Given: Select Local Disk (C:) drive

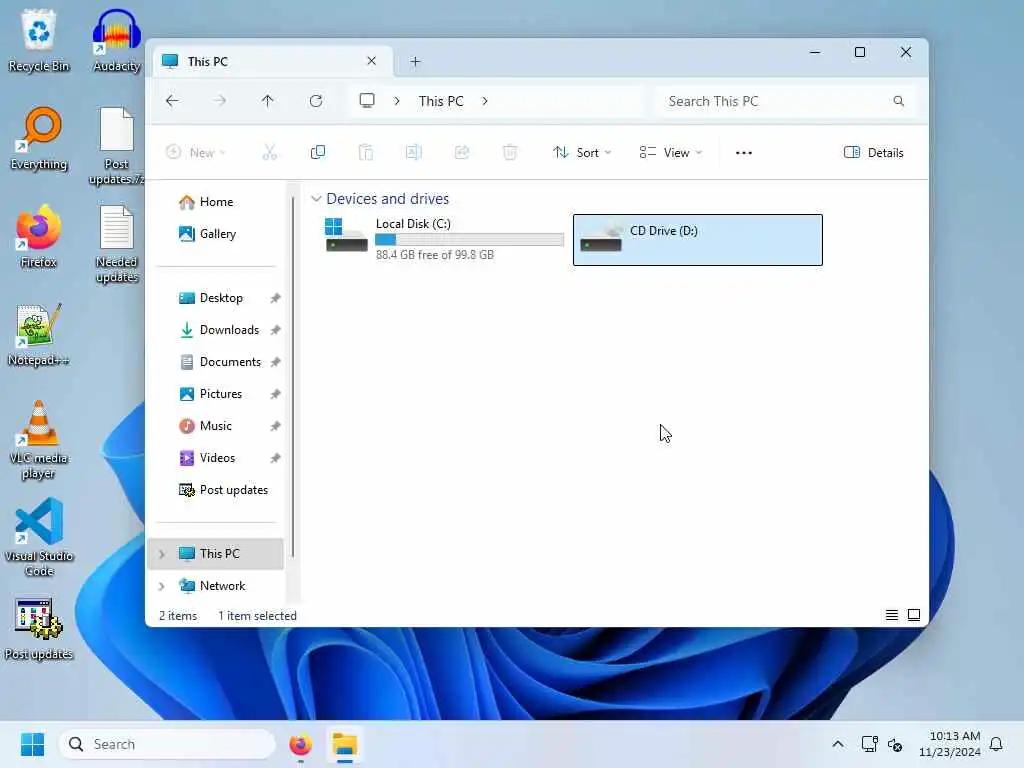Looking at the screenshot, I should point(444,239).
